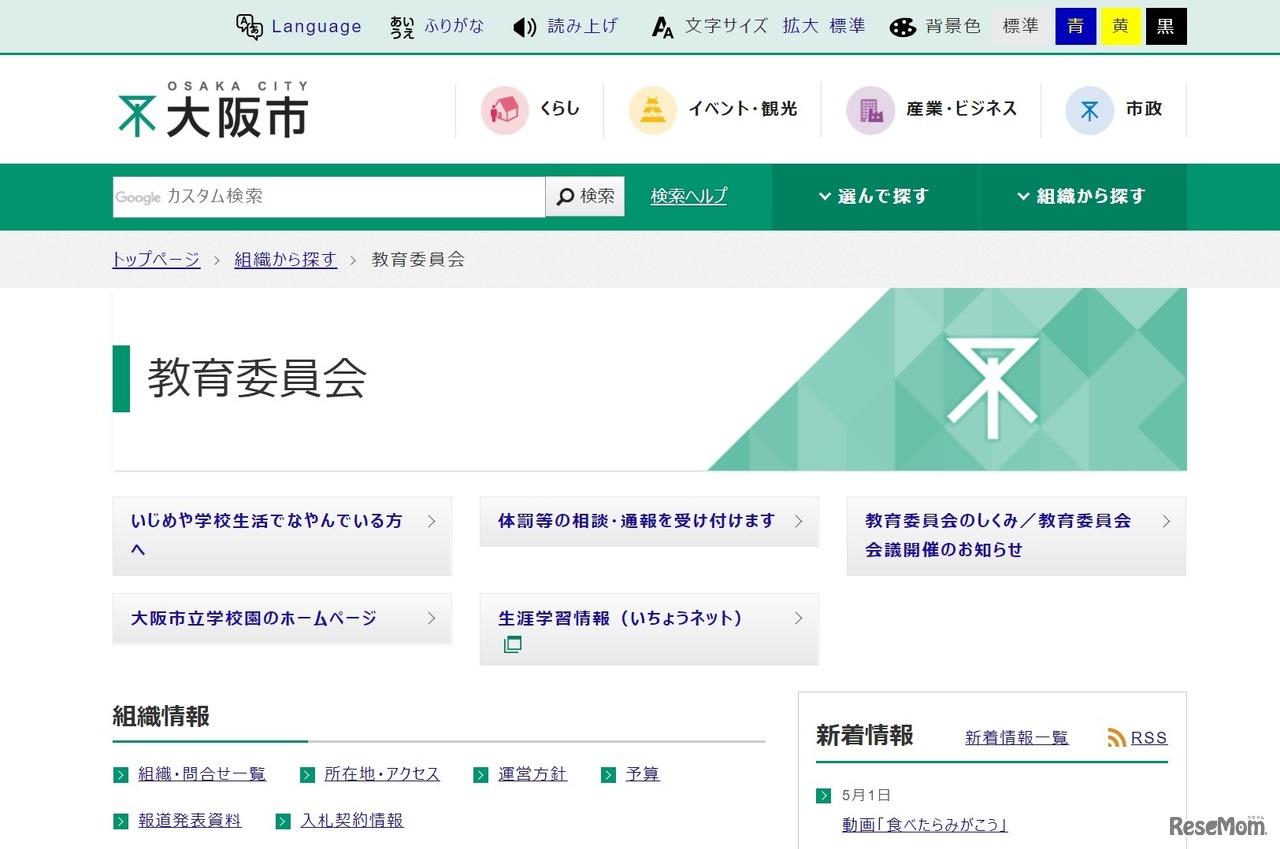The image size is (1280, 849).
Task: Click トップページ in the breadcrumb
Action: coord(155,259)
